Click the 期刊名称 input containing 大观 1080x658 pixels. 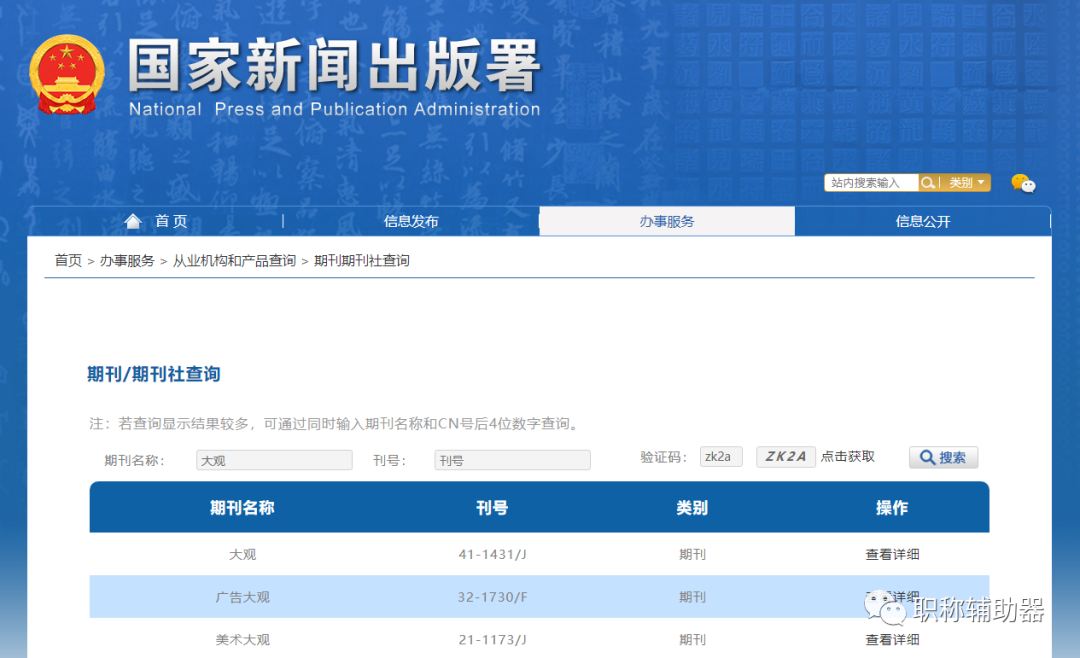274,460
